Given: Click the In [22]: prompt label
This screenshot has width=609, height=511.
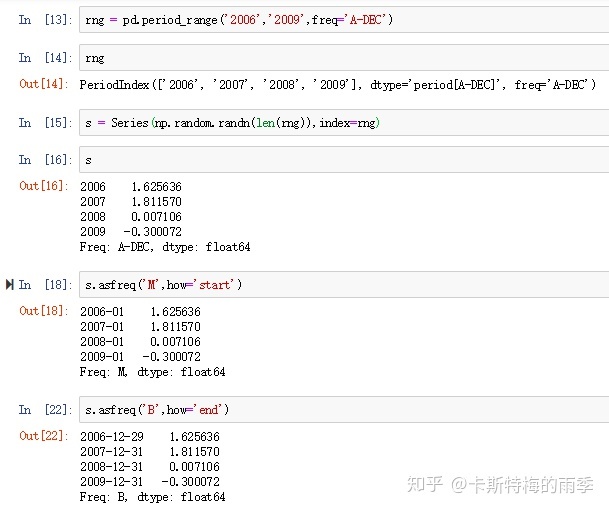Looking at the screenshot, I should tap(45, 410).
